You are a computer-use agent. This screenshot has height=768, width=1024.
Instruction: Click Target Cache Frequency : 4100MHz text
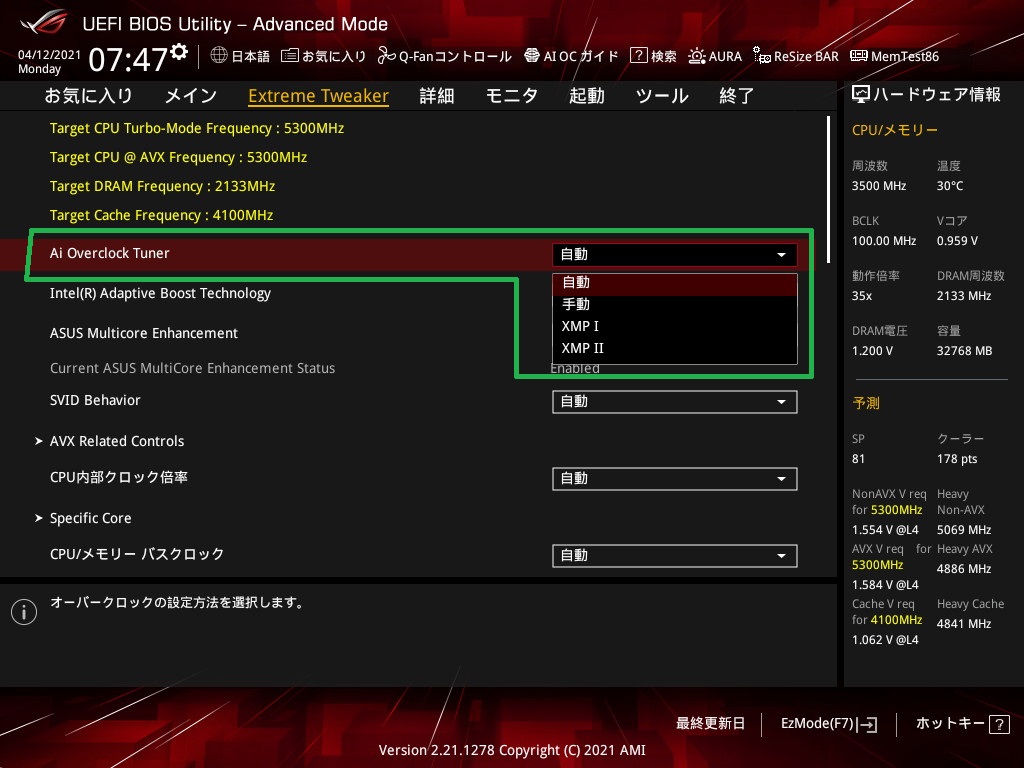tap(161, 215)
